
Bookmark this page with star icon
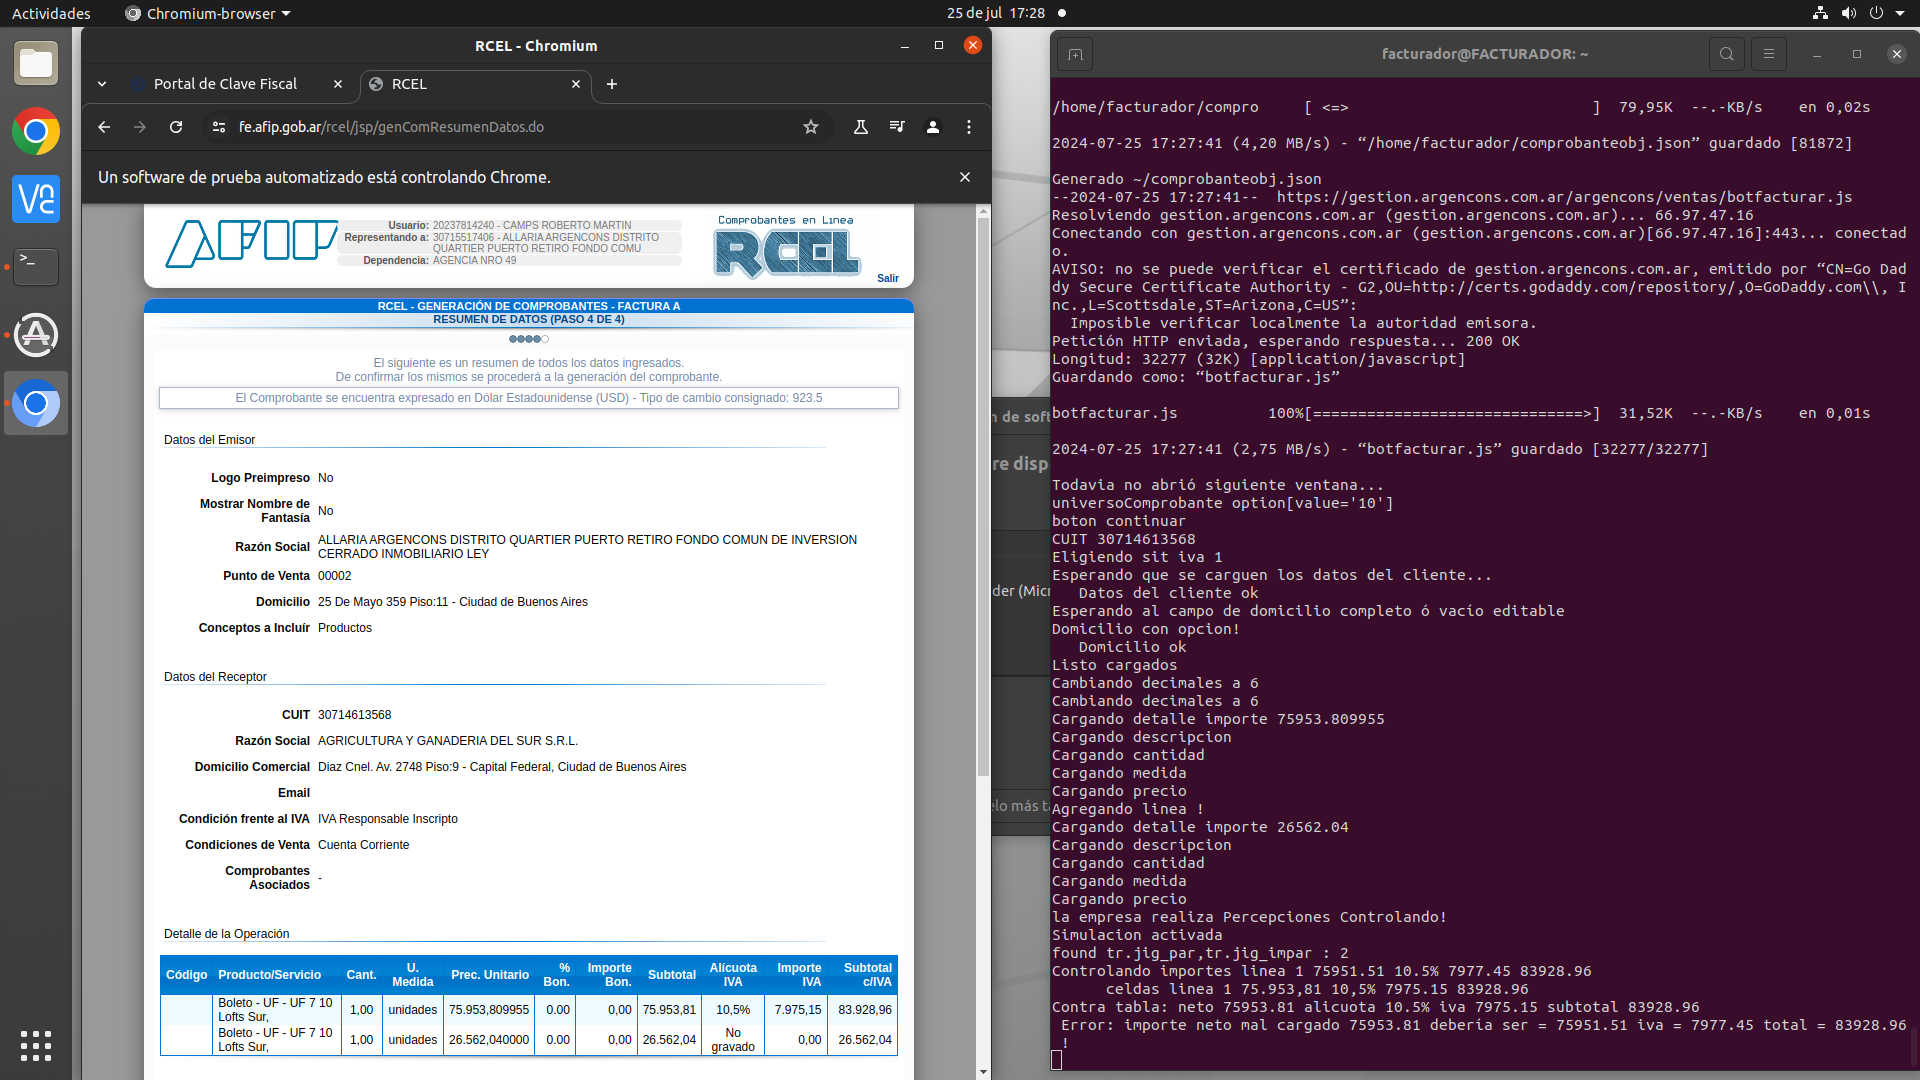point(811,127)
